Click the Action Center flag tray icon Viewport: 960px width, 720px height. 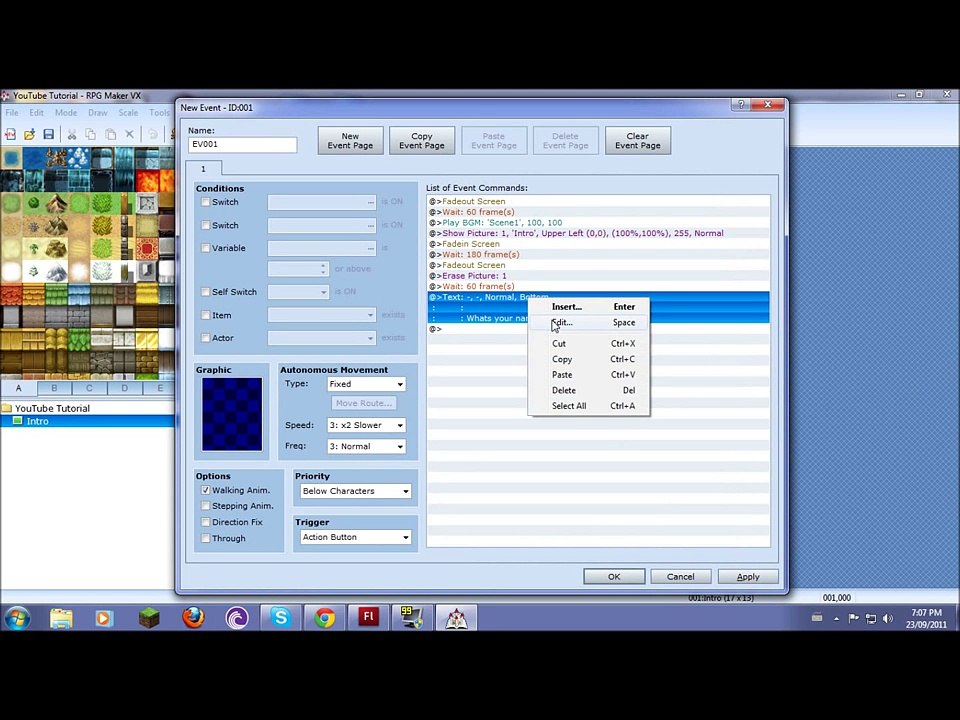point(853,618)
